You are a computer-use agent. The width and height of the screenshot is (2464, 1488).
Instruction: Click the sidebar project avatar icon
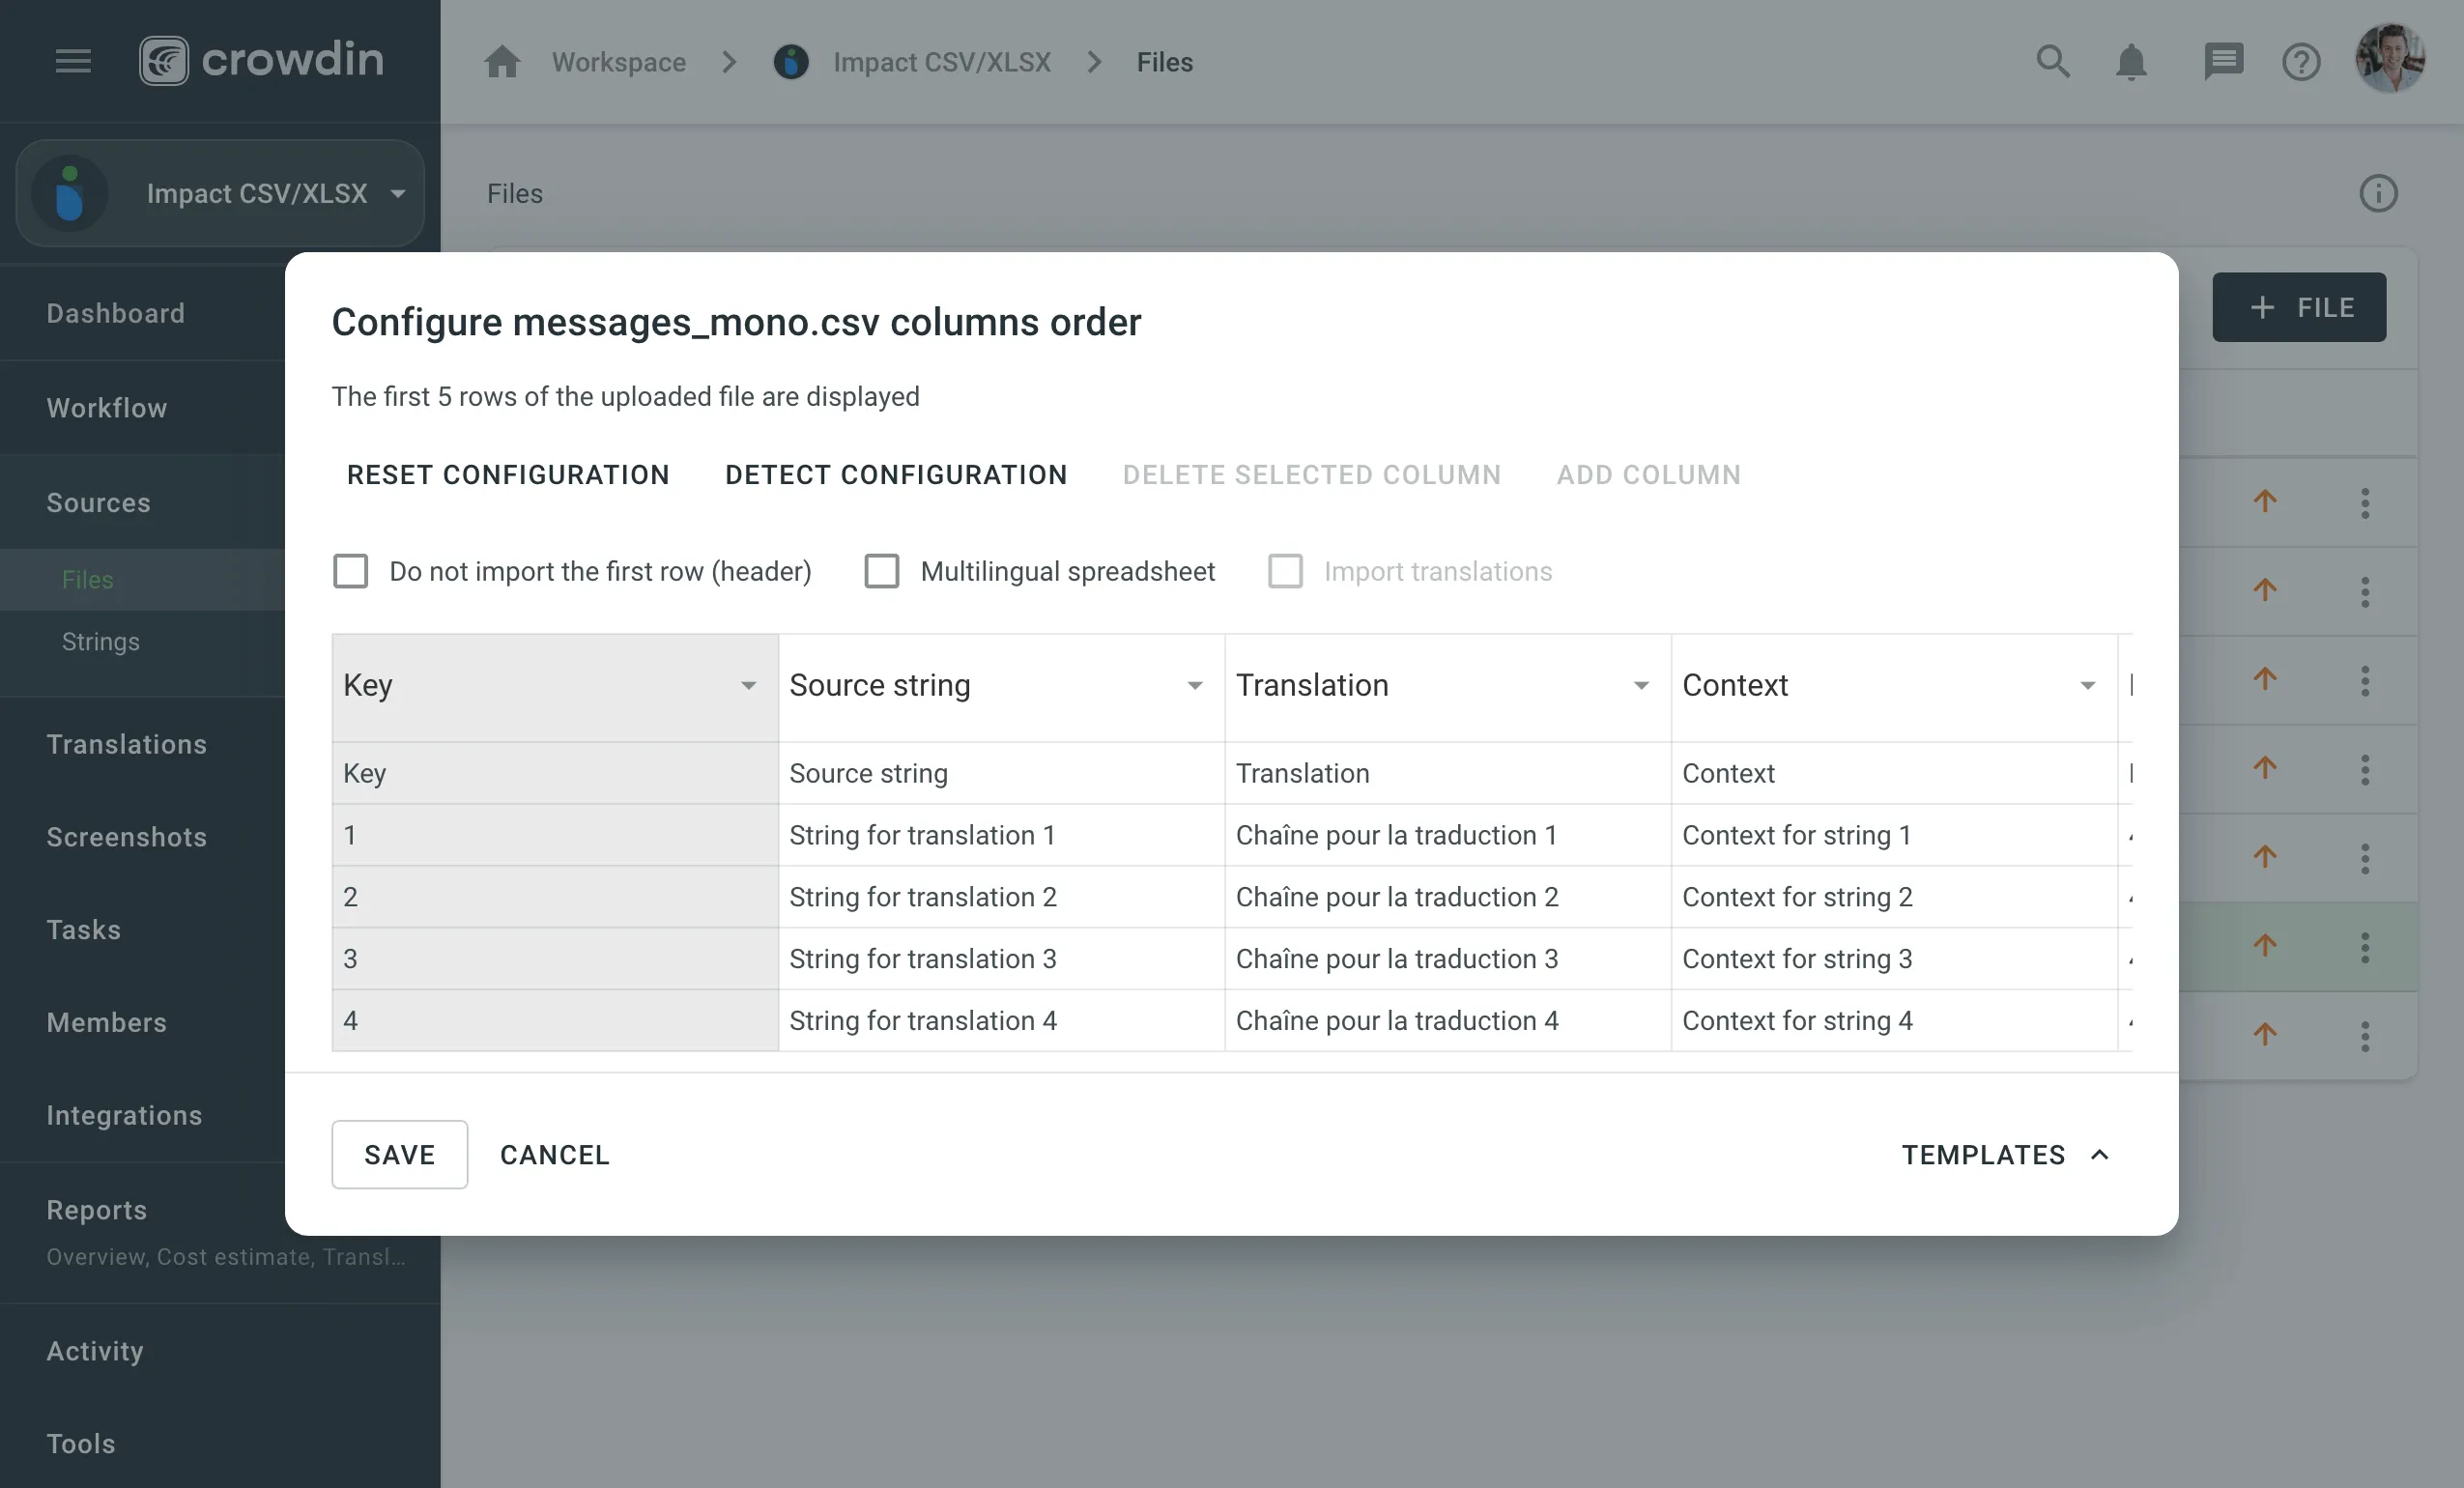point(70,193)
